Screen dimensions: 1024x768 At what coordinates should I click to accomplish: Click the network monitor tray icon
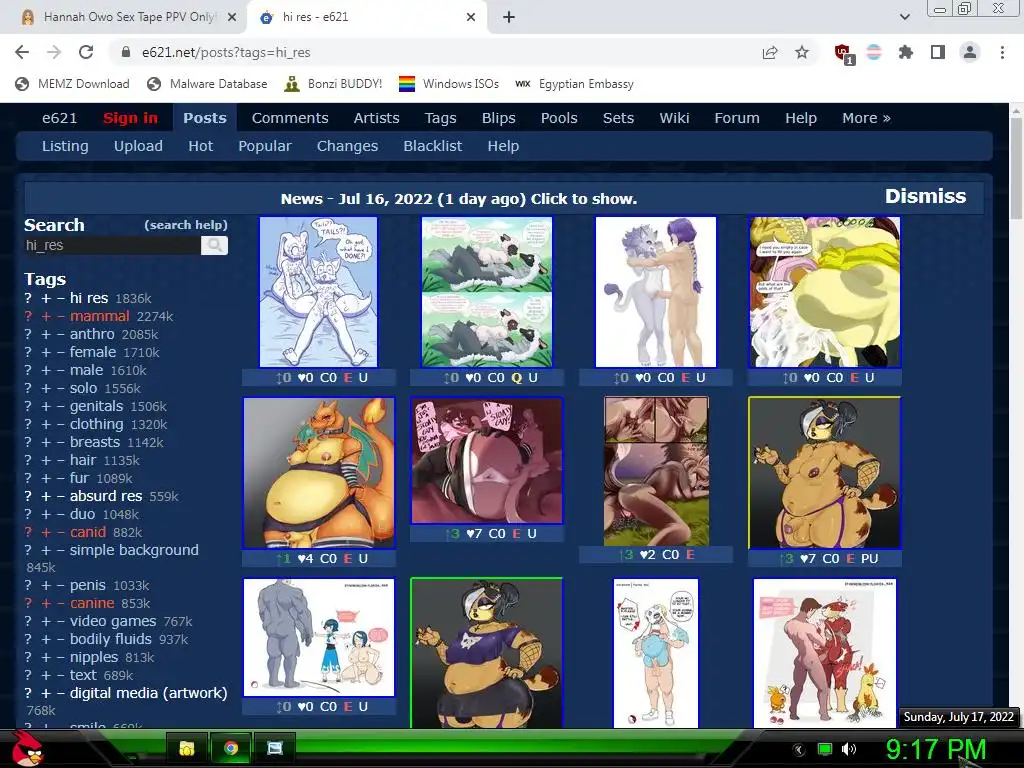[x=825, y=749]
